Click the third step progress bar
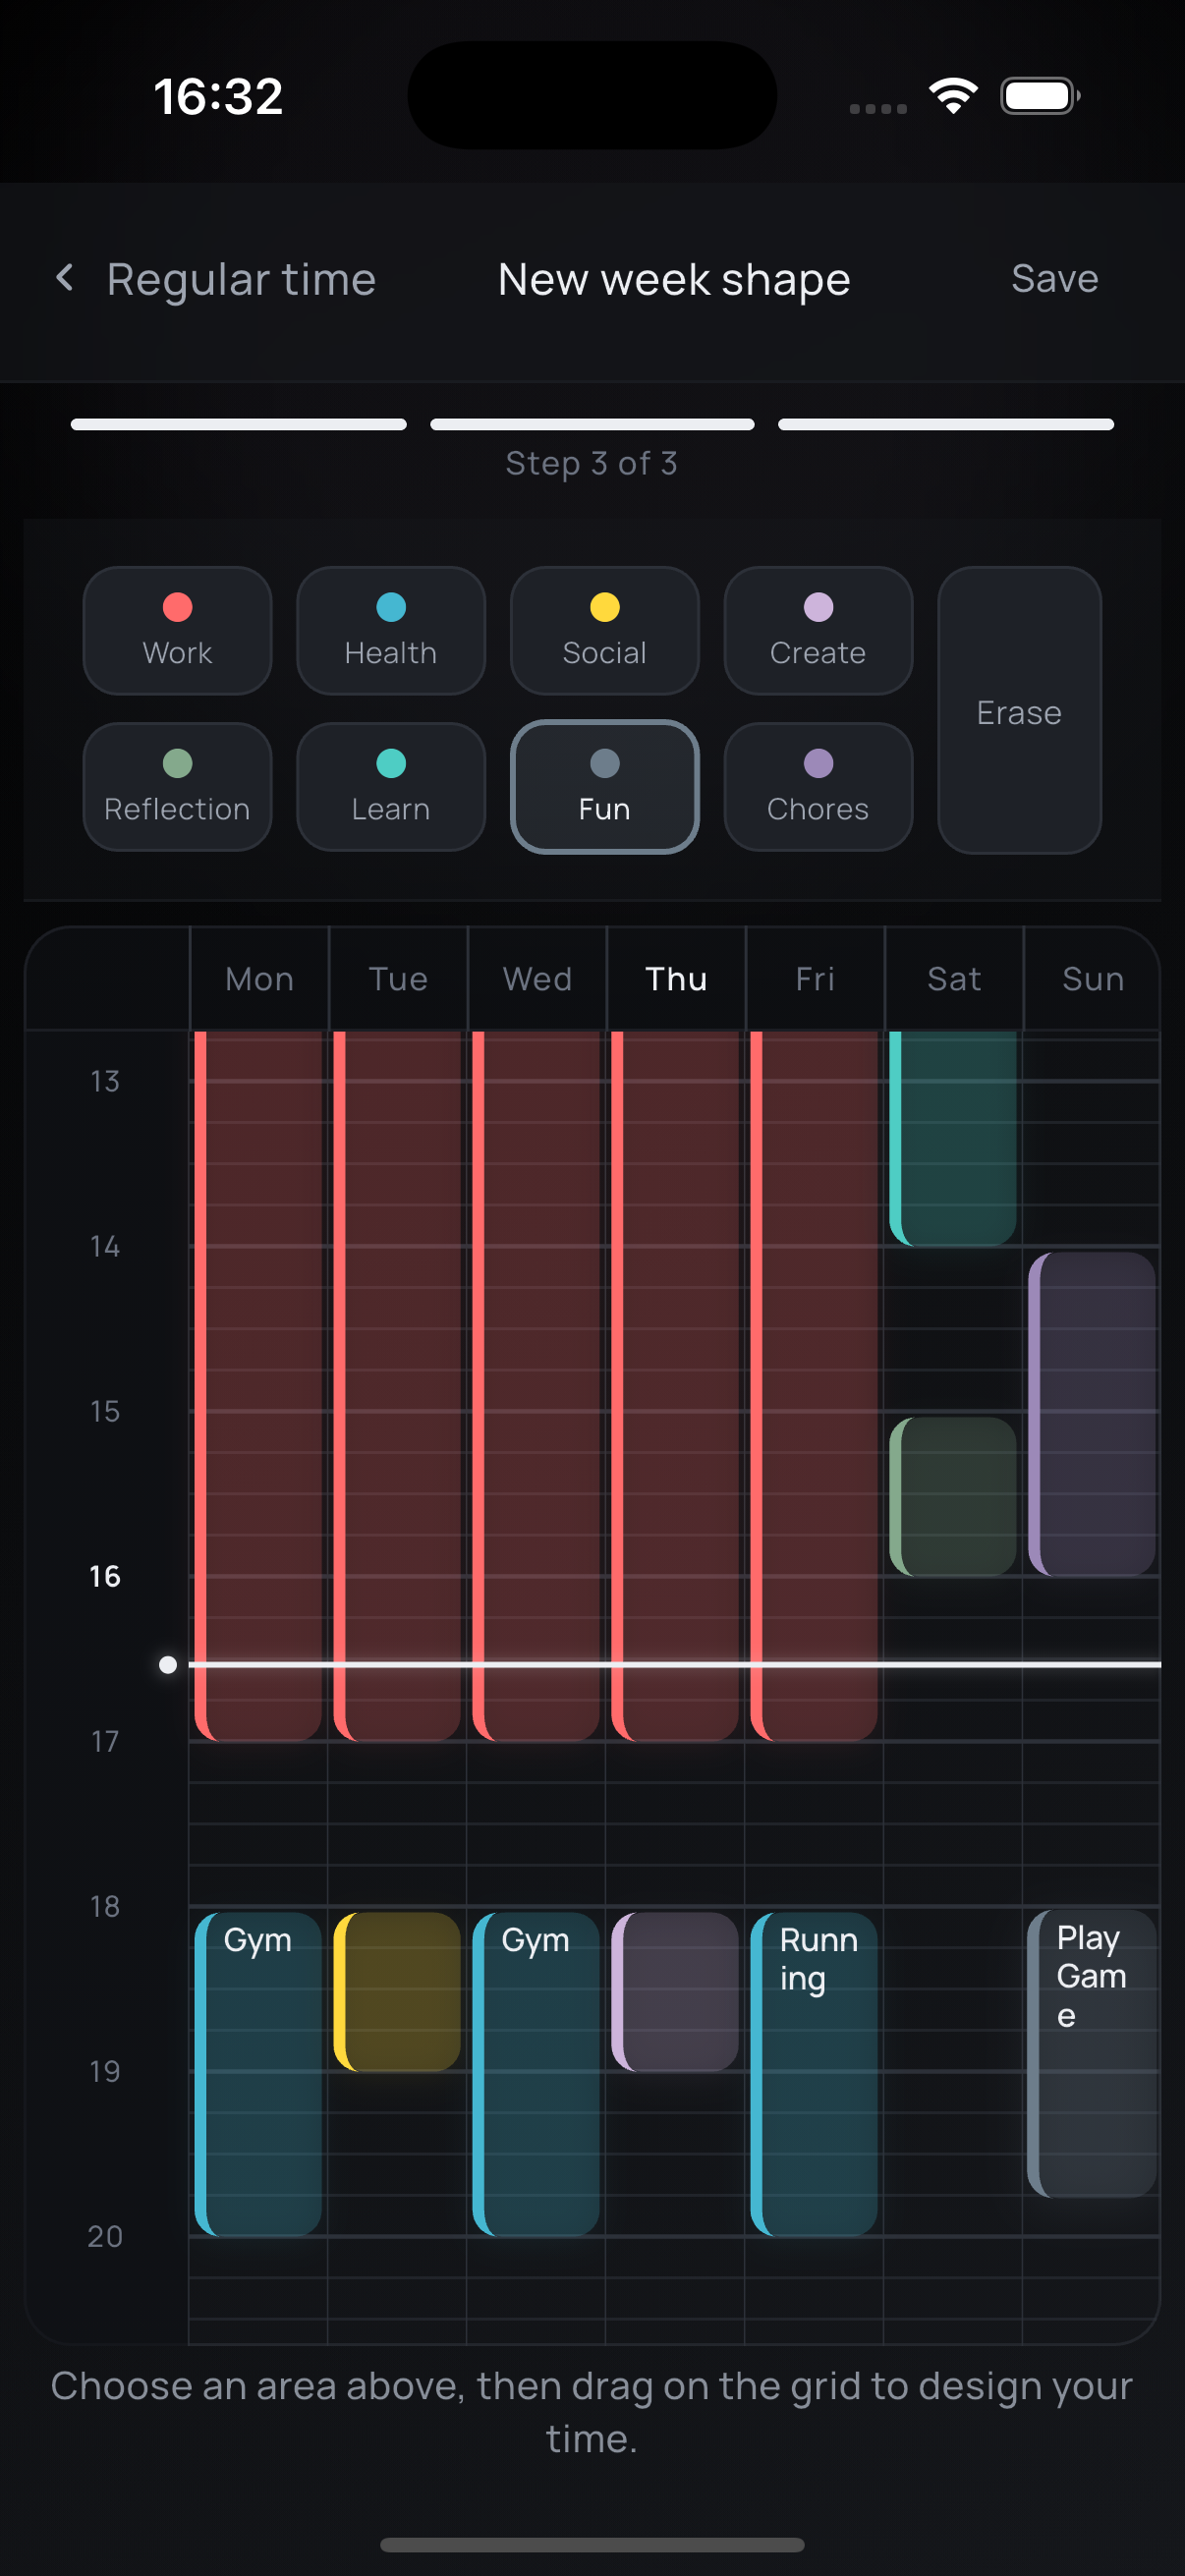The width and height of the screenshot is (1185, 2576). point(946,425)
